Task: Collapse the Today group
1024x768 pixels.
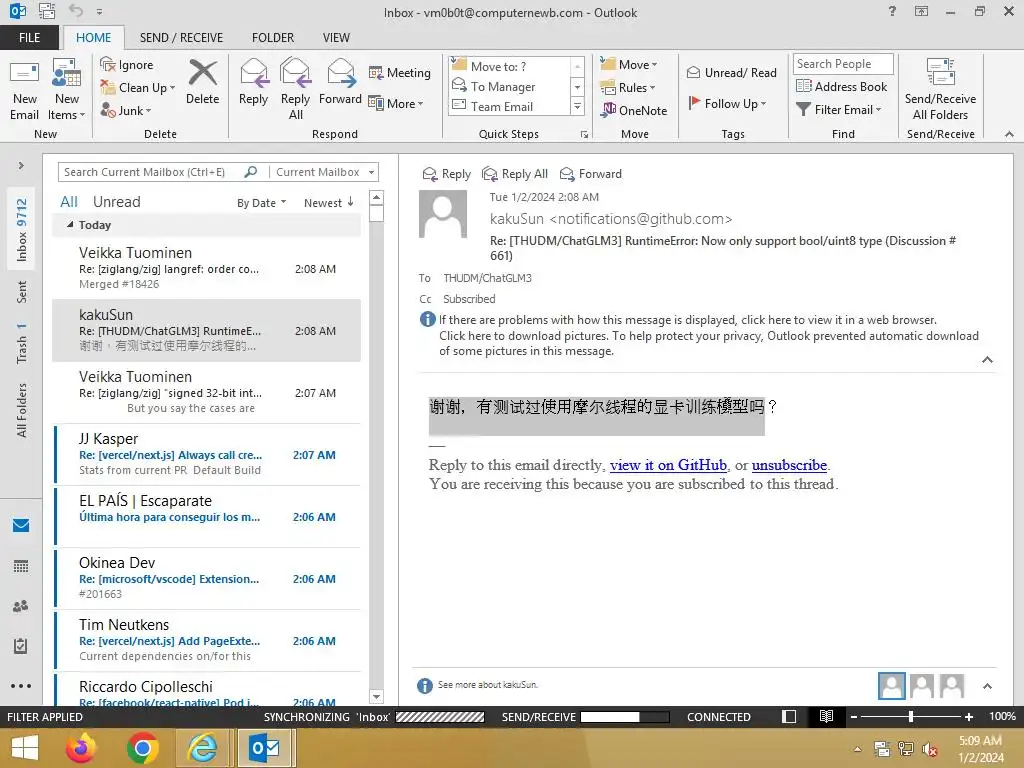Action: (71, 225)
